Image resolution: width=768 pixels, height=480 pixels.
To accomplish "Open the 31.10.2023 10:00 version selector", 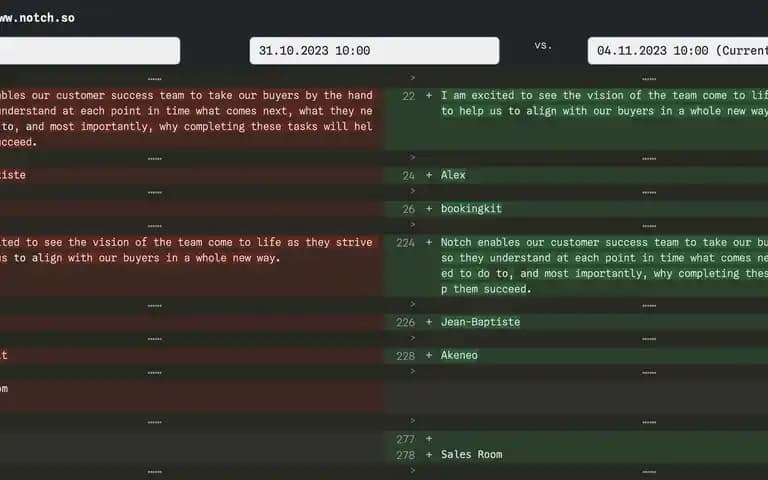I will [374, 50].
